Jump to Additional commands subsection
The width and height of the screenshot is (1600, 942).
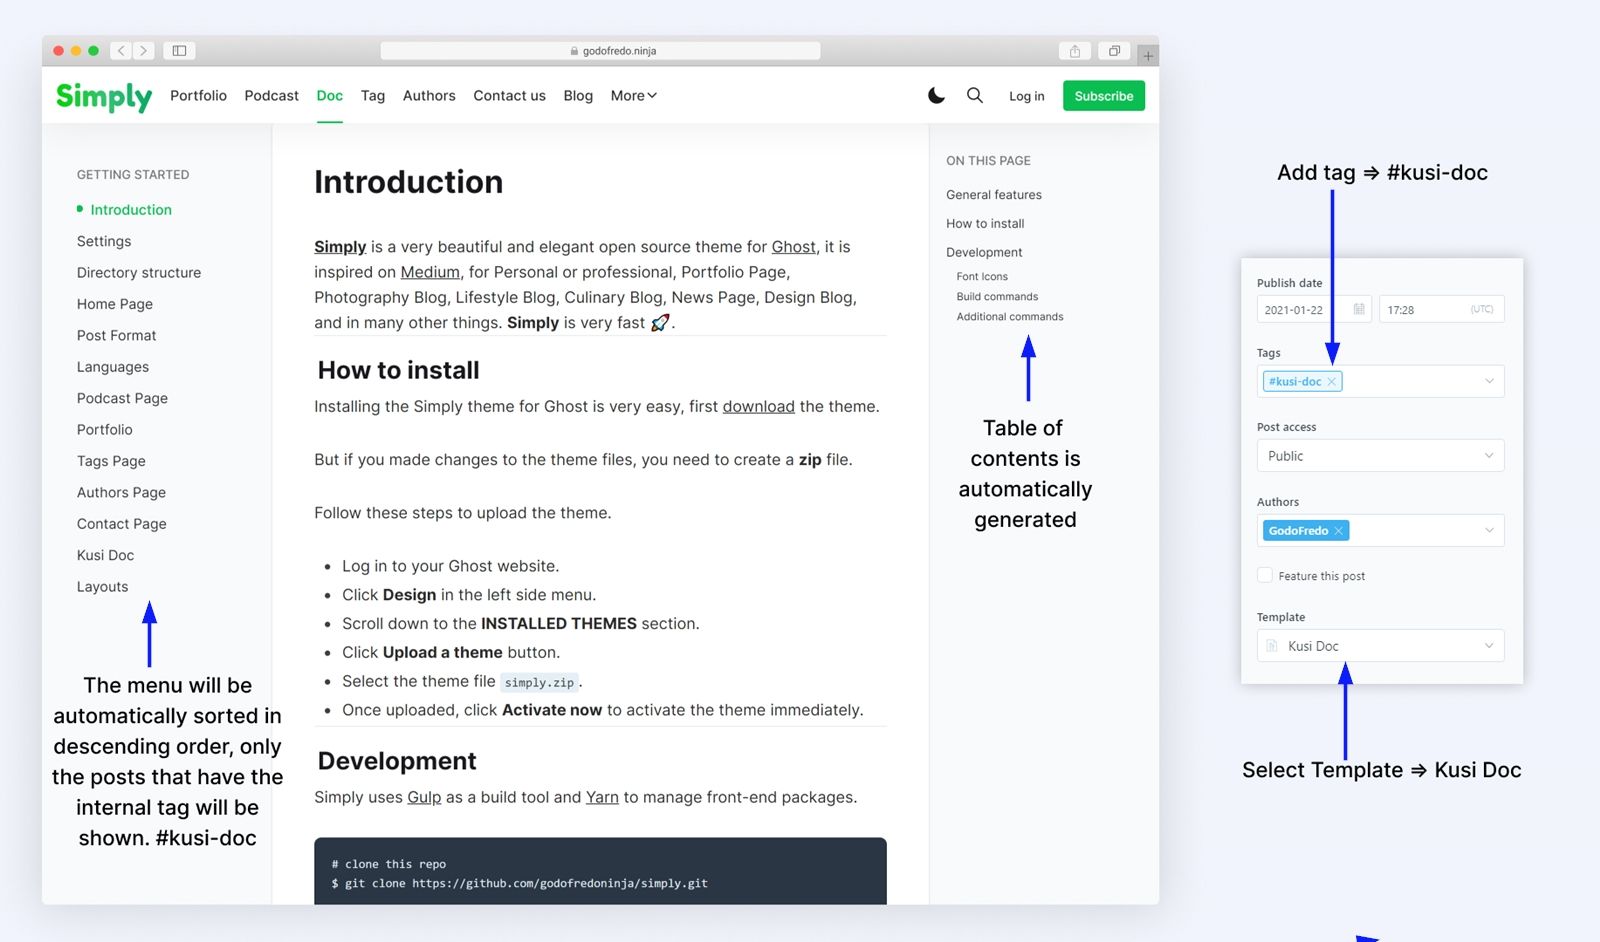pyautogui.click(x=1010, y=317)
